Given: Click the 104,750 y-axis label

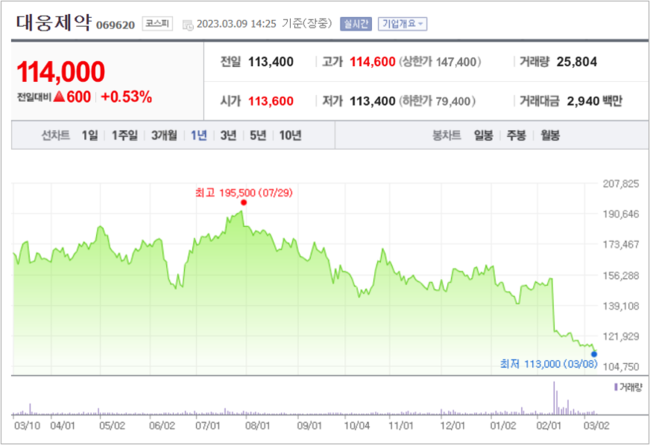Looking at the screenshot, I should (621, 367).
